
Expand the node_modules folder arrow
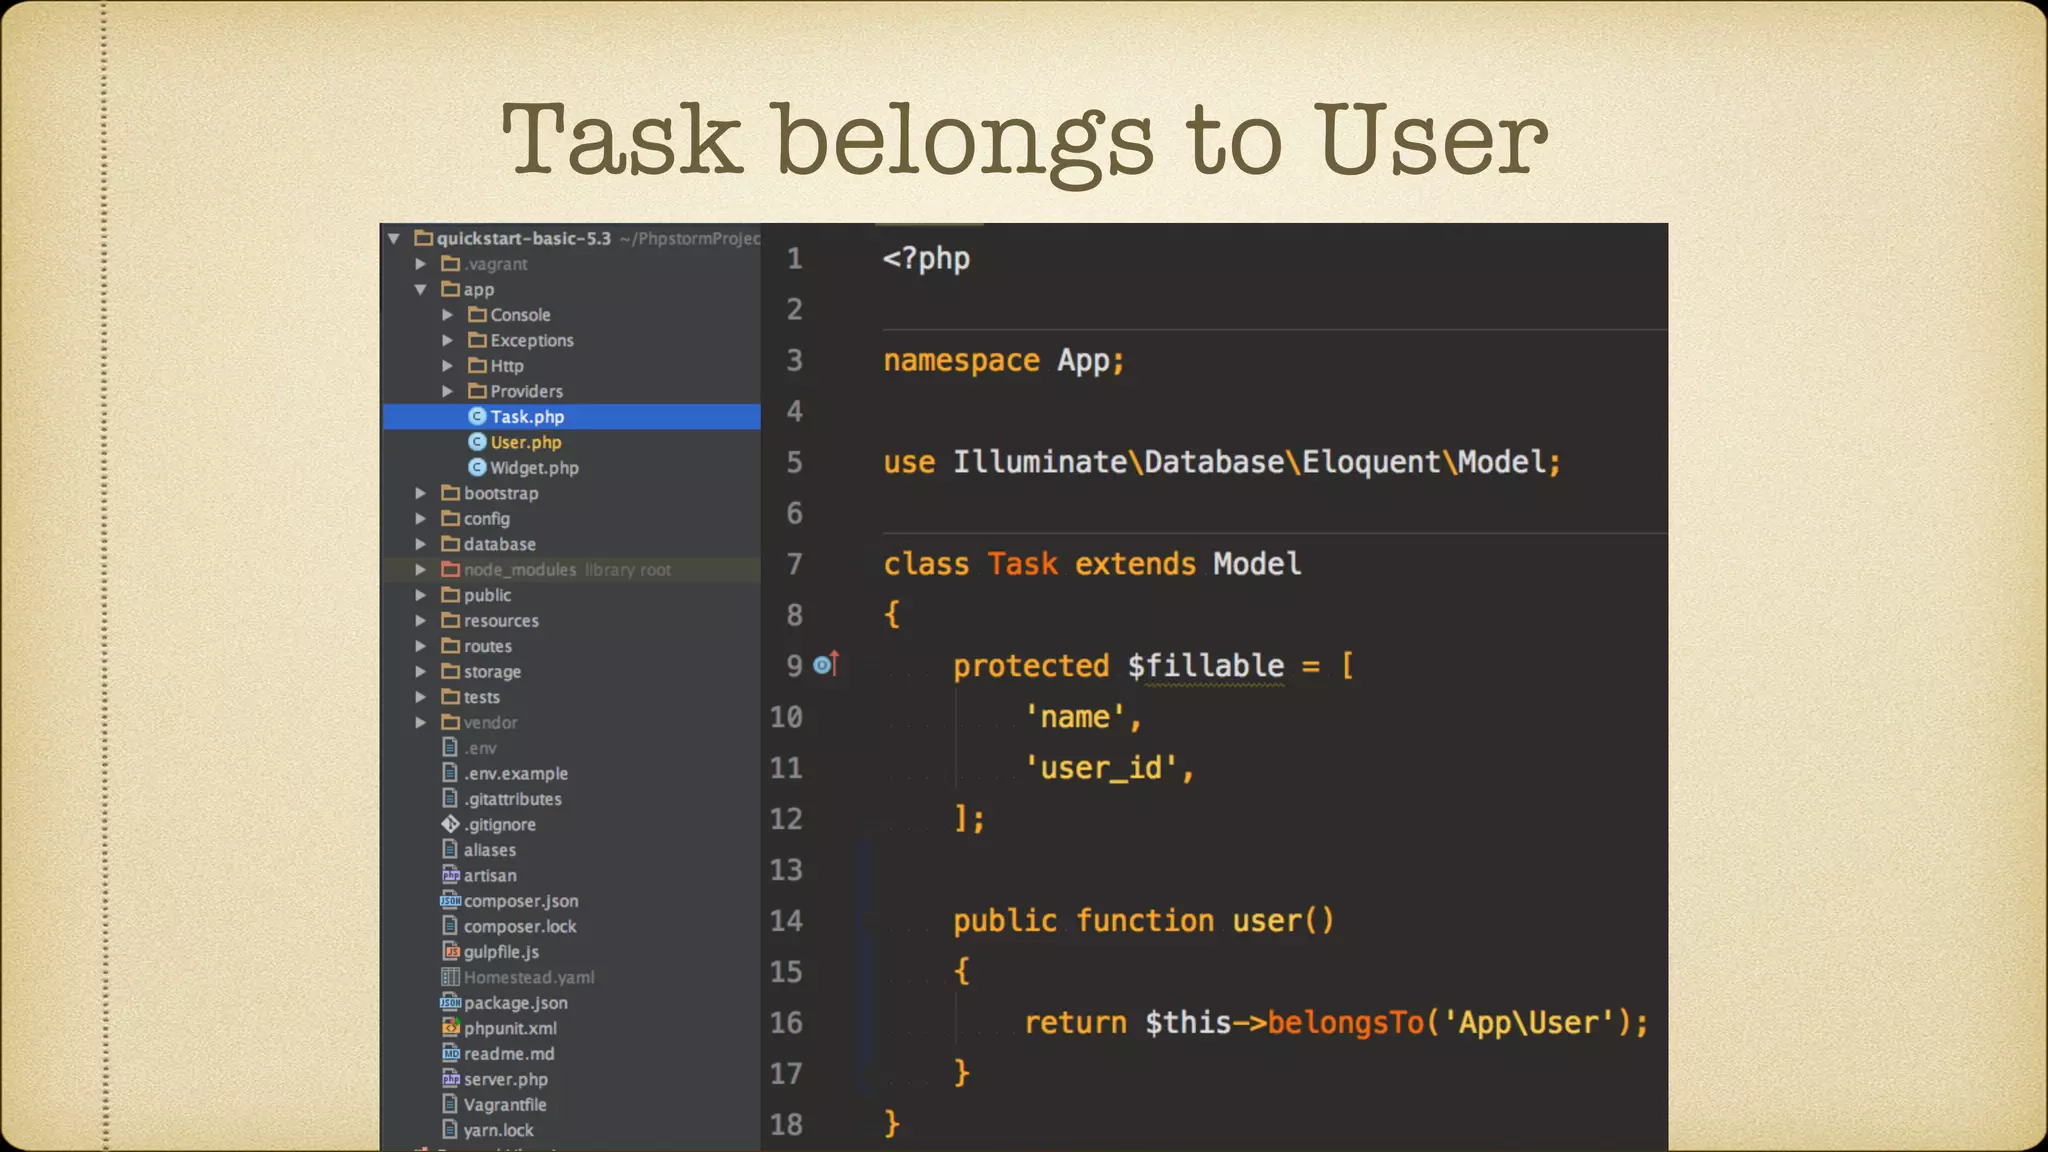click(421, 569)
